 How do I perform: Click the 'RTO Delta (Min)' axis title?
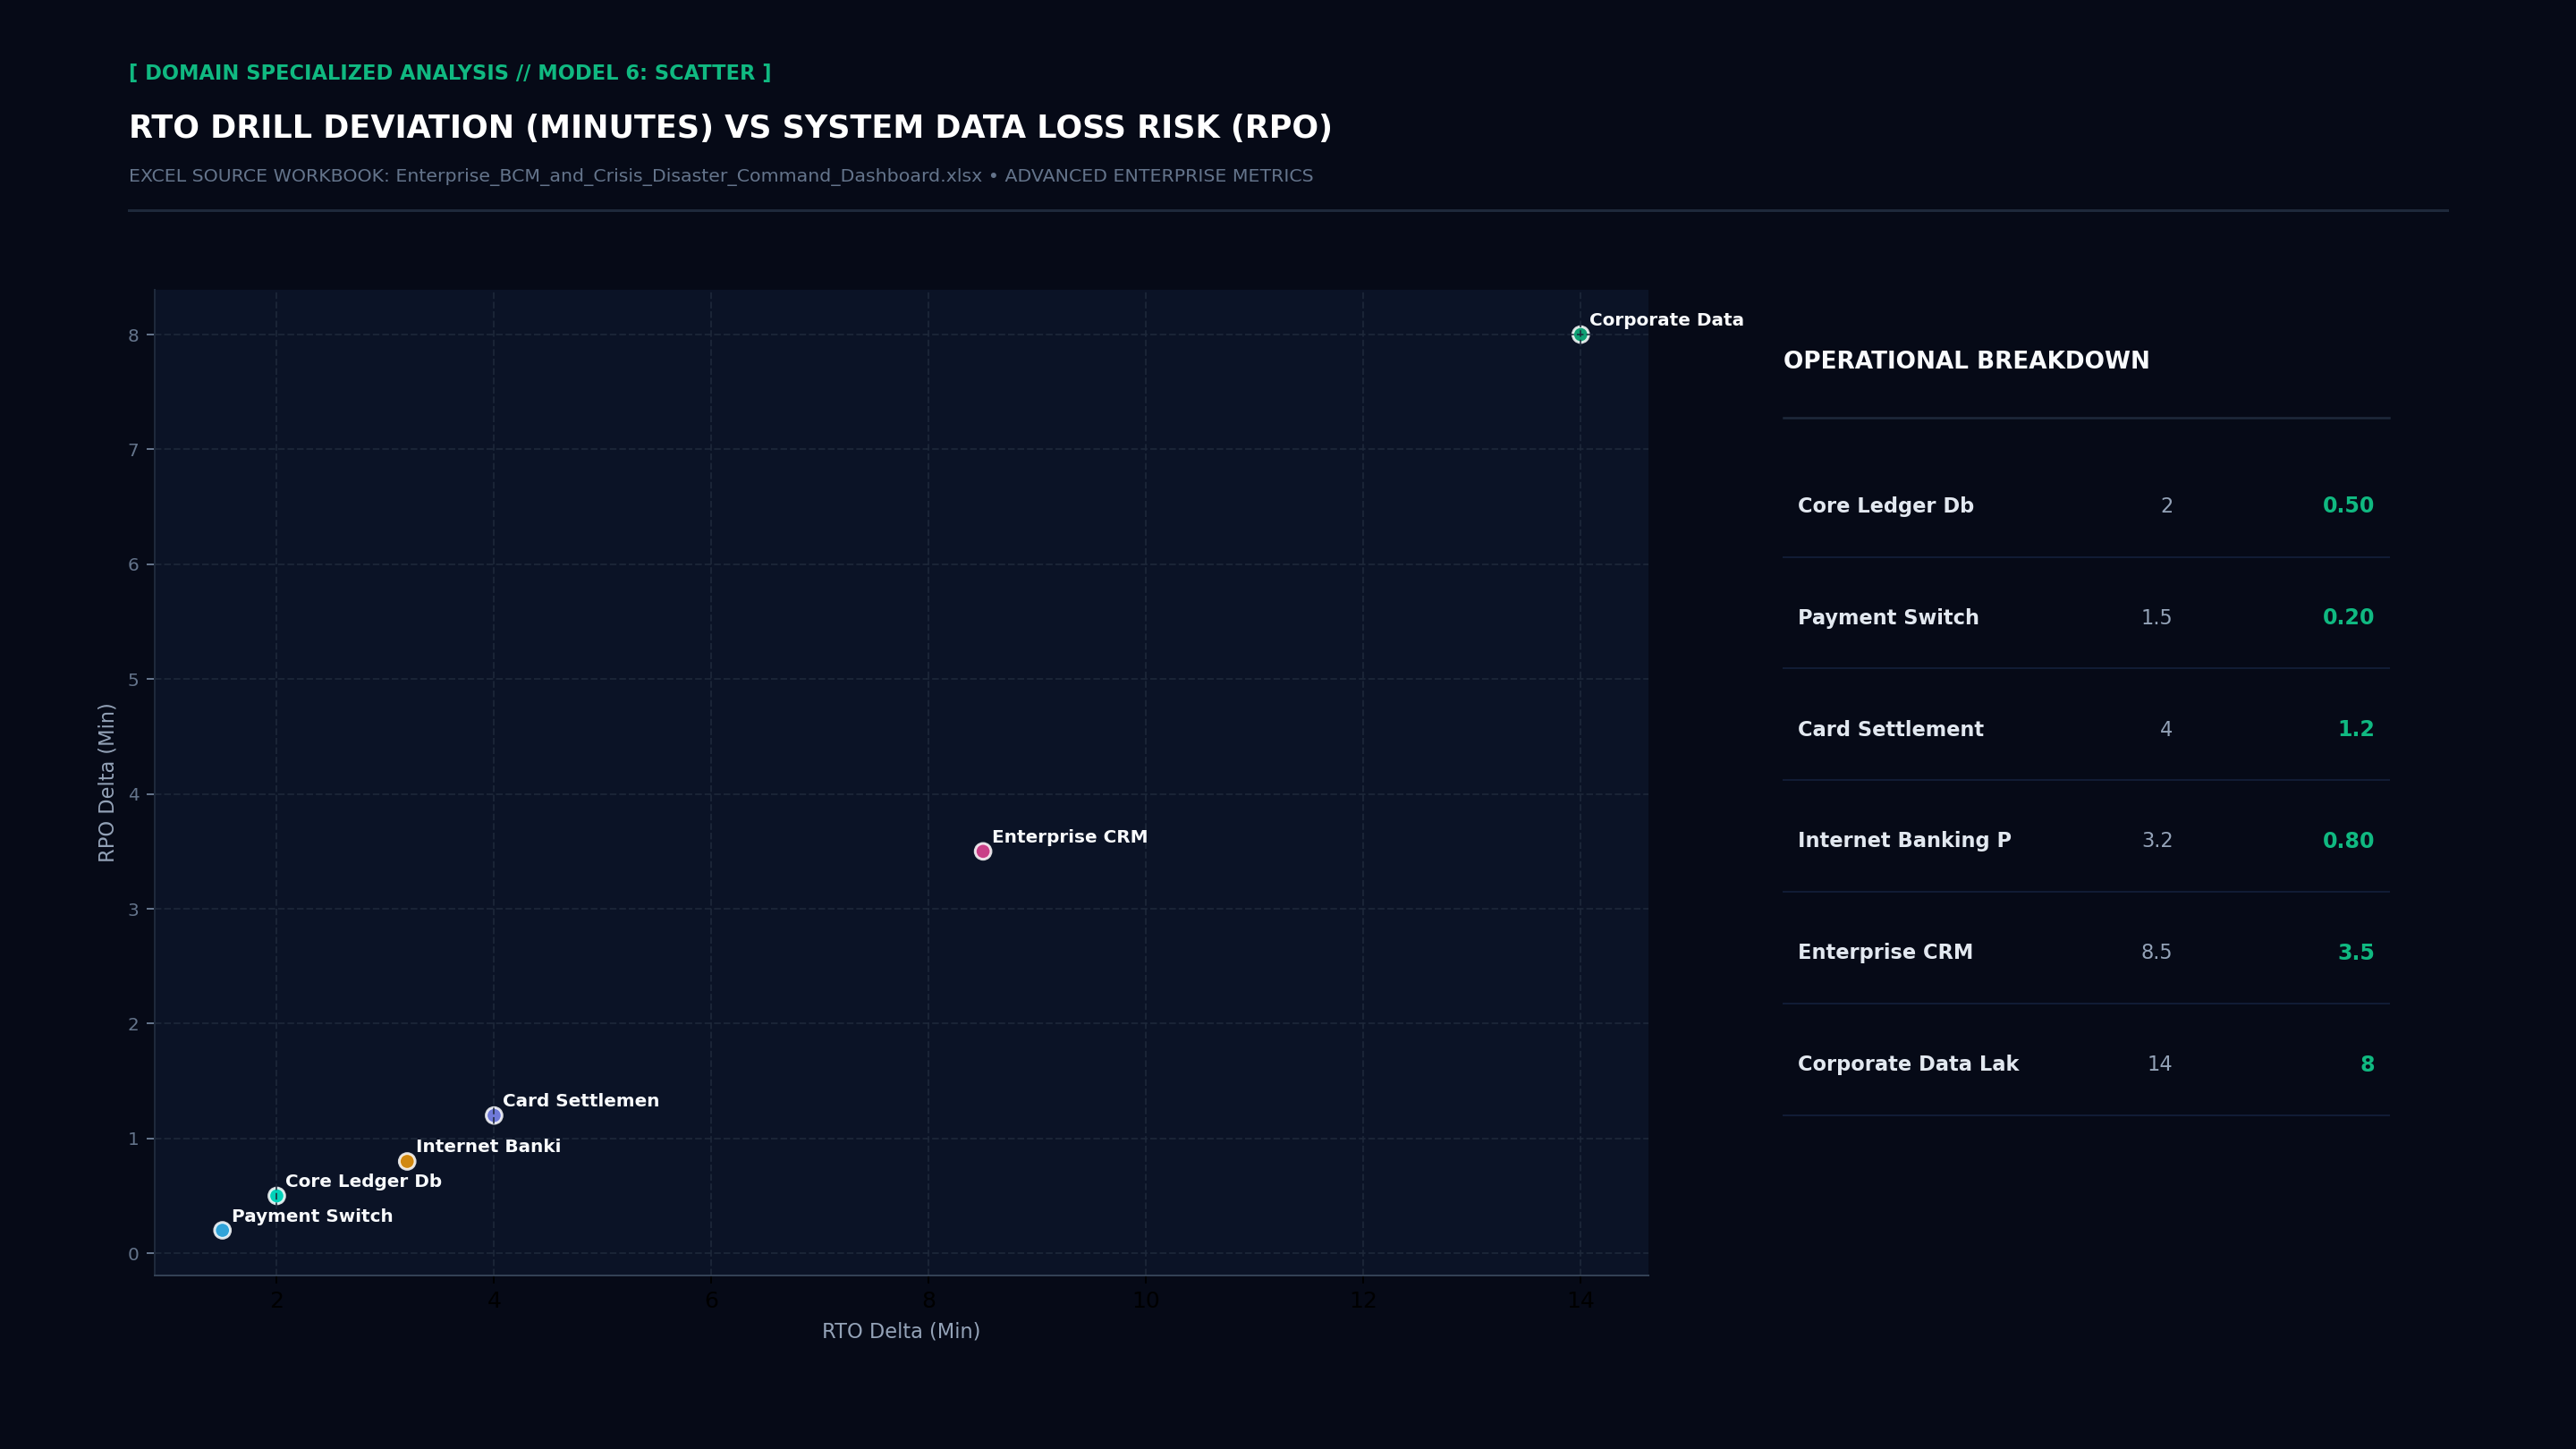coord(901,1332)
